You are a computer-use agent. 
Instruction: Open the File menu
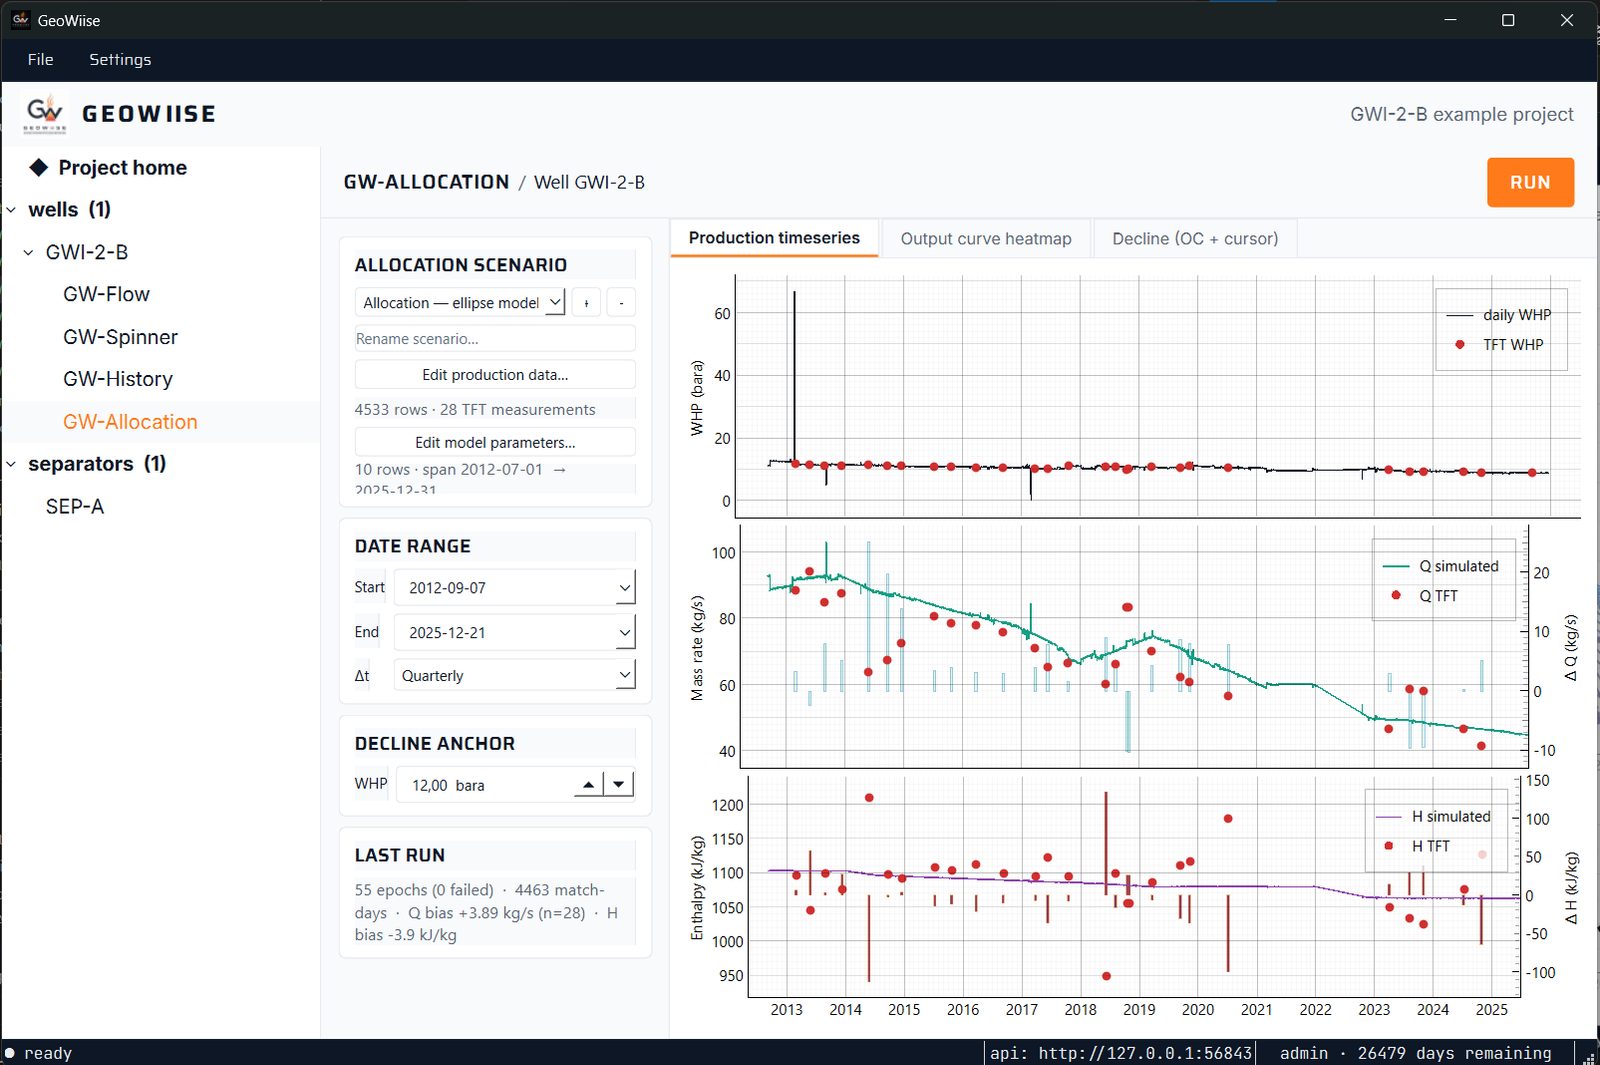coord(41,60)
